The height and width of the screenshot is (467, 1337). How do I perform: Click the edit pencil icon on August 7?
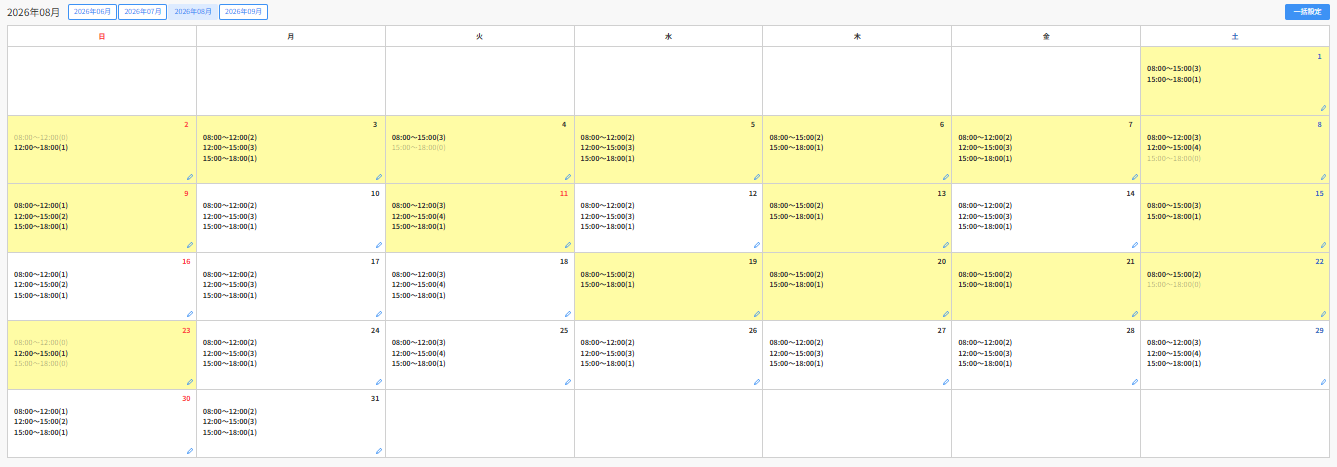click(1134, 176)
